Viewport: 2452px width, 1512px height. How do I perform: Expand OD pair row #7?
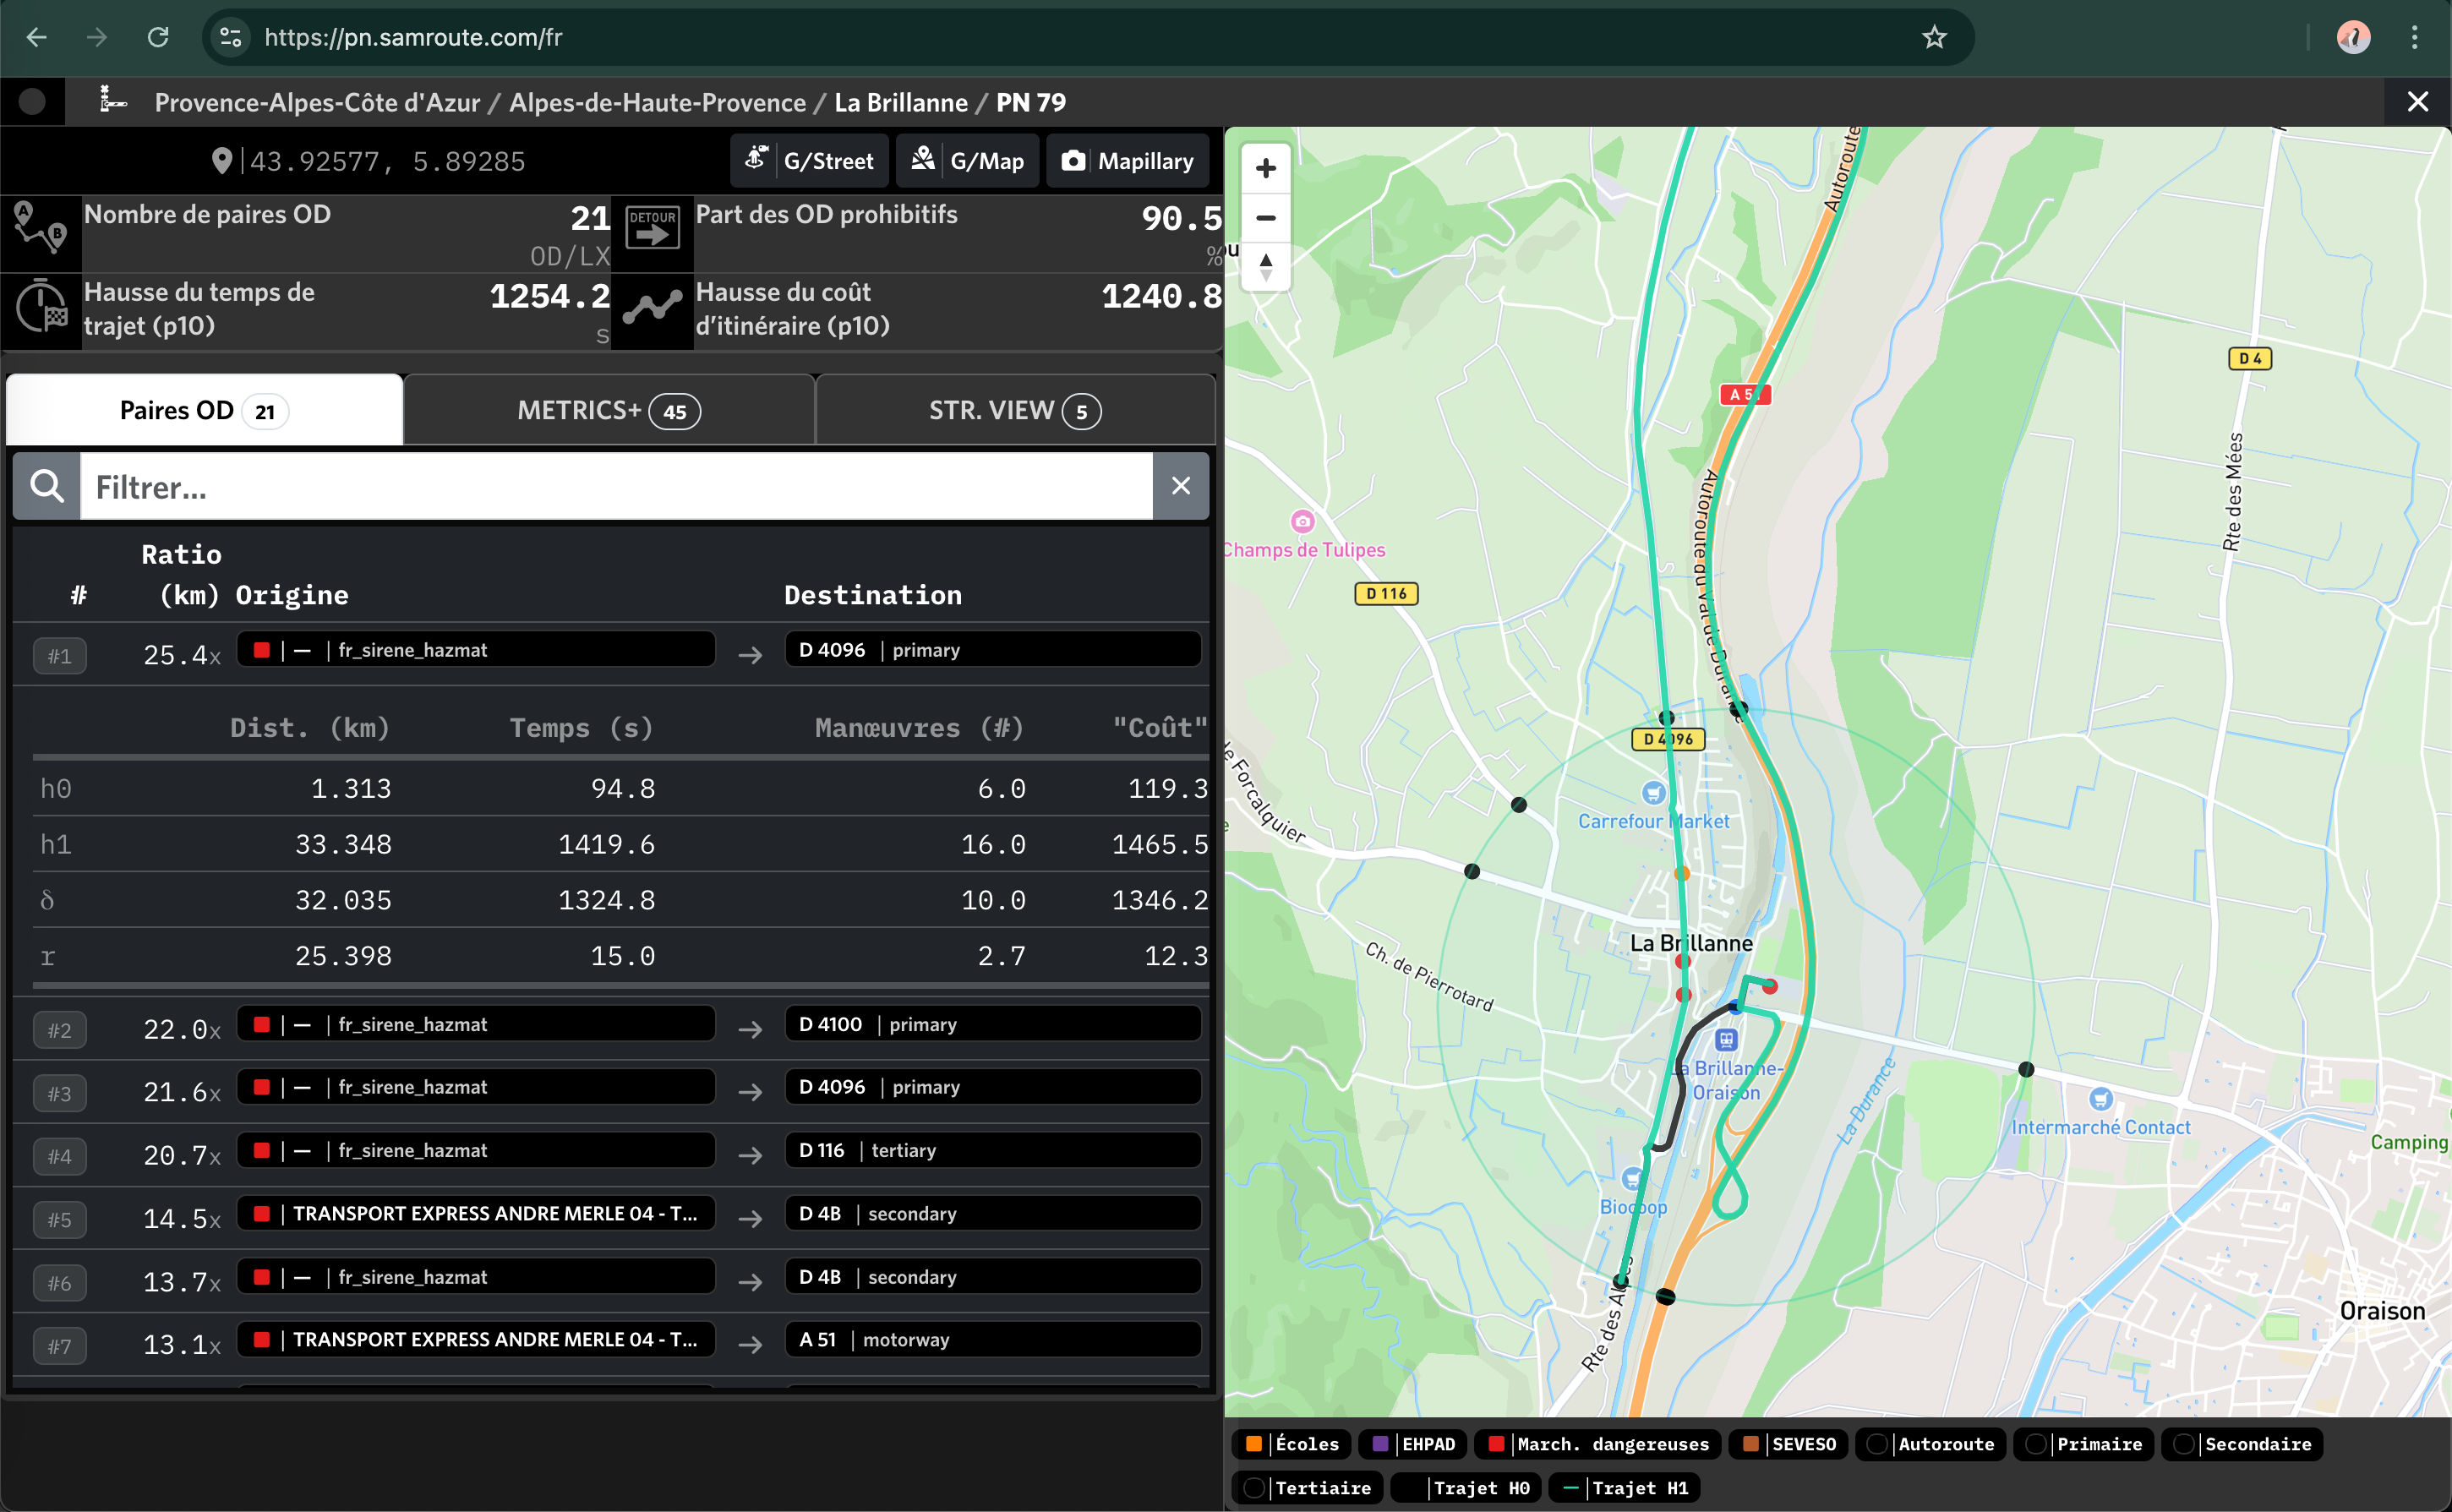point(60,1346)
